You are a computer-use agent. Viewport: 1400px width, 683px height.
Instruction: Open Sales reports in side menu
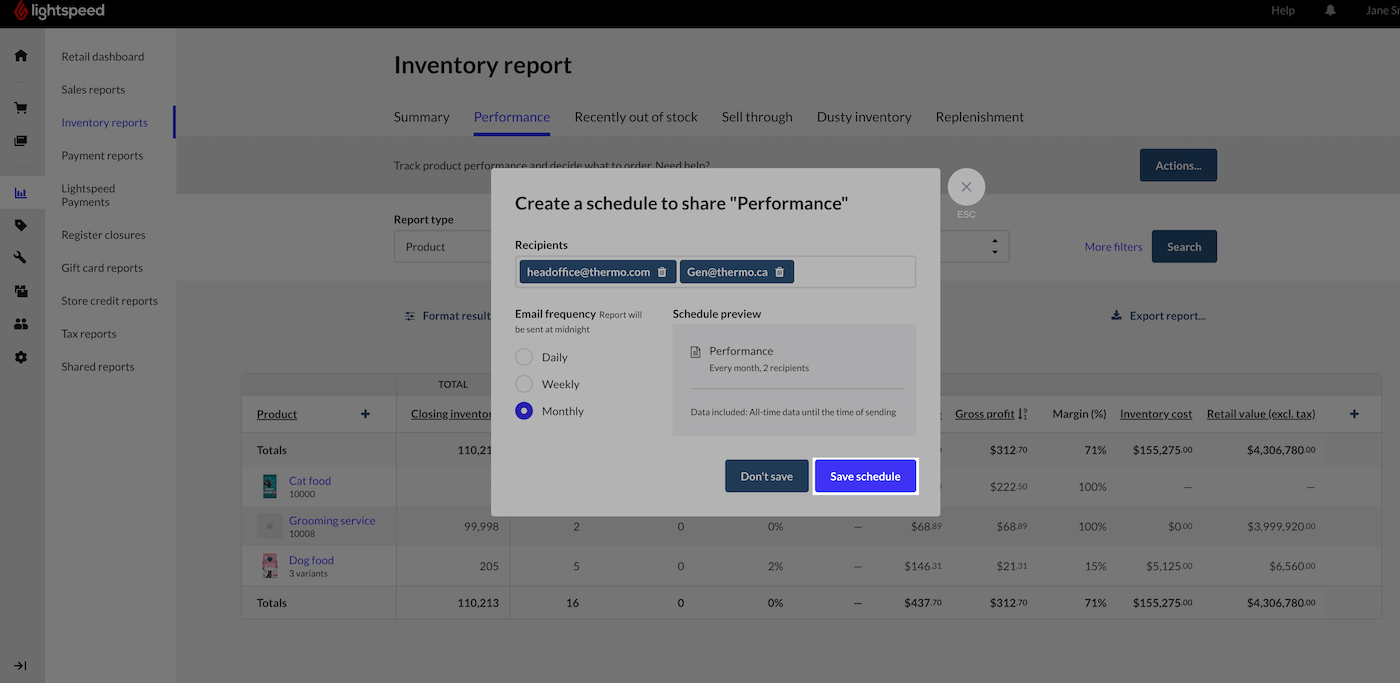[x=93, y=90]
